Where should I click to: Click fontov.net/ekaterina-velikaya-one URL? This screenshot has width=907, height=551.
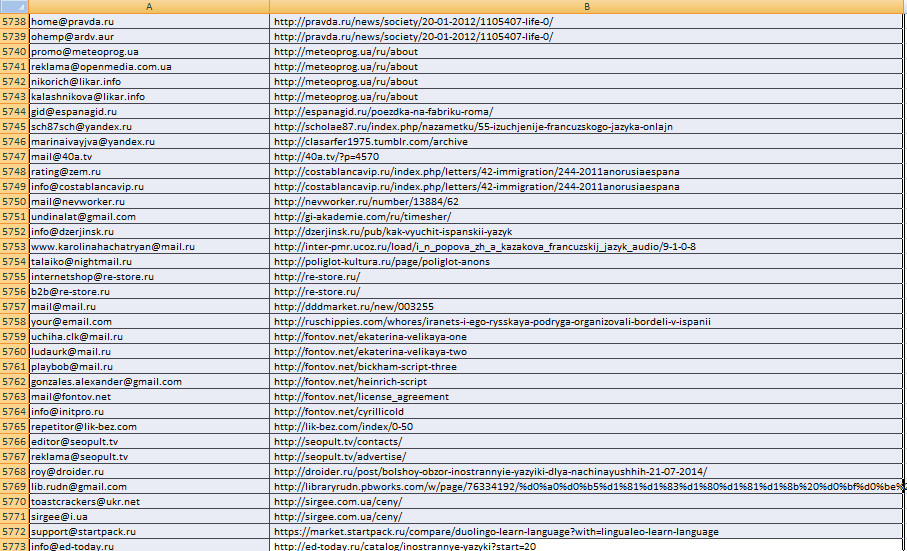click(587, 336)
